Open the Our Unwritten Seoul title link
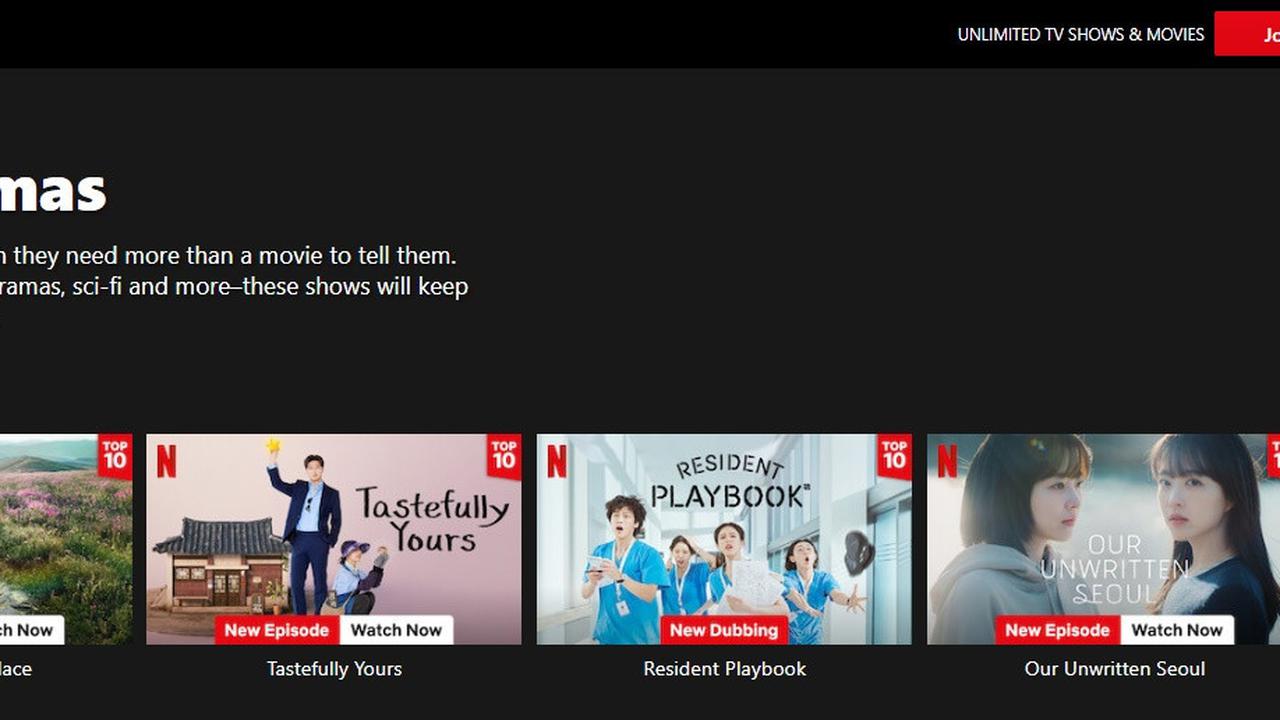Screen dimensions: 1280x720 point(1115,669)
